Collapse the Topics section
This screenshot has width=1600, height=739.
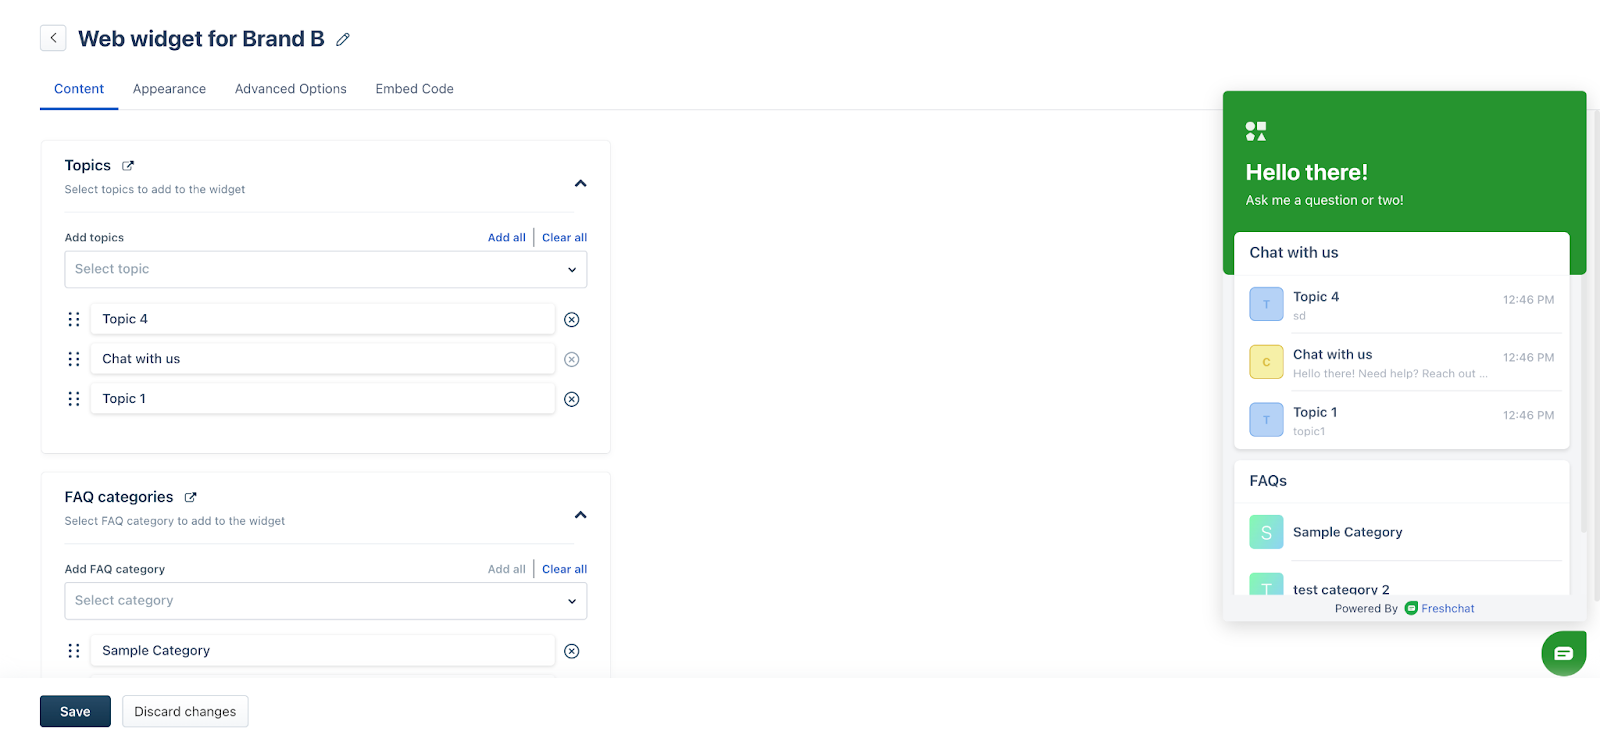[580, 183]
